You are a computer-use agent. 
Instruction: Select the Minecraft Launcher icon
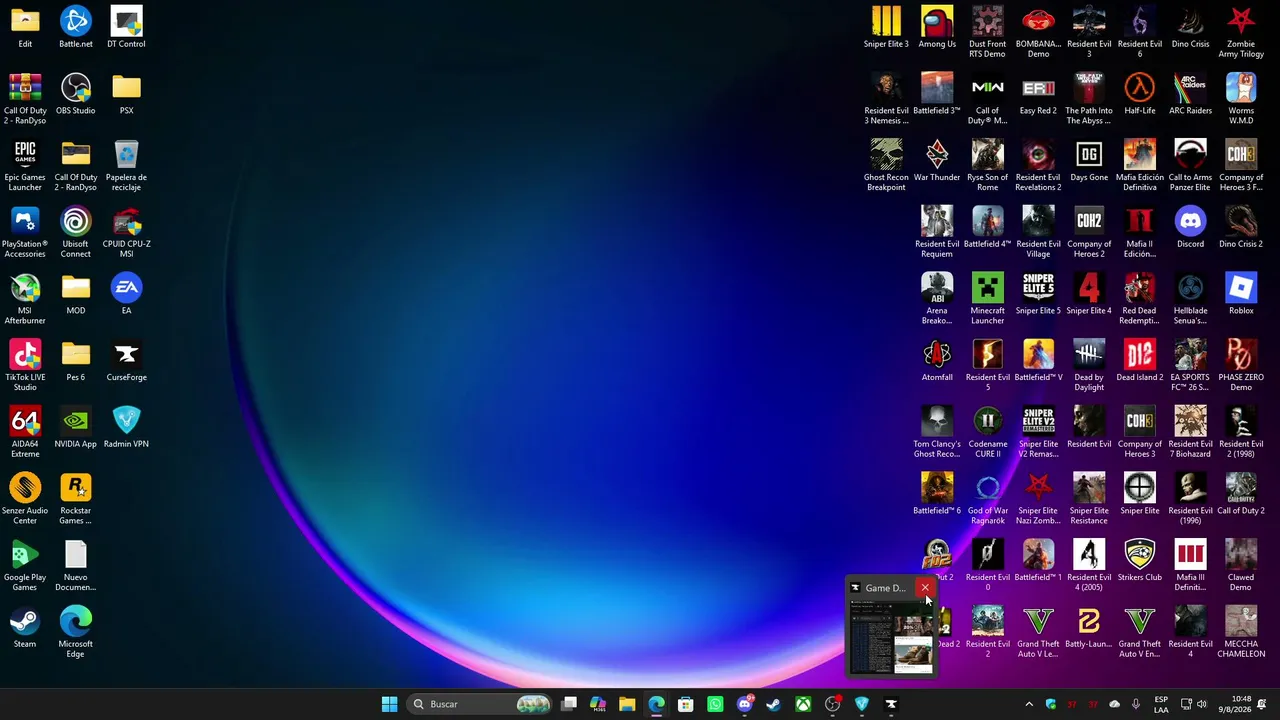click(987, 299)
